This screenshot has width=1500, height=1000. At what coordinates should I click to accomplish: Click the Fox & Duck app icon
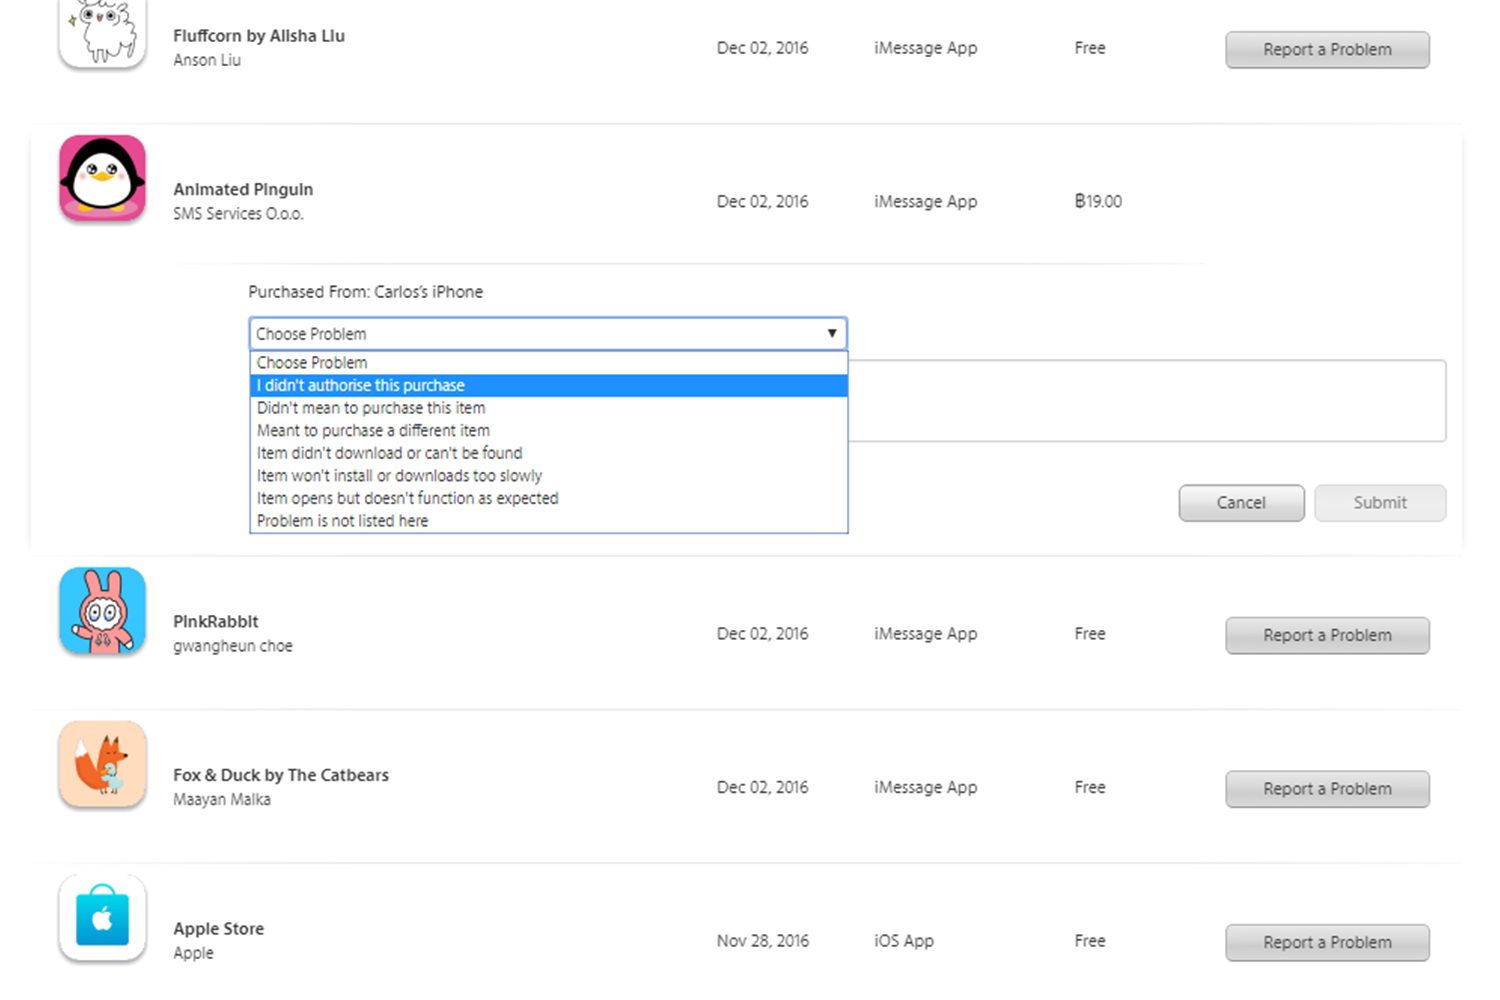click(x=102, y=765)
